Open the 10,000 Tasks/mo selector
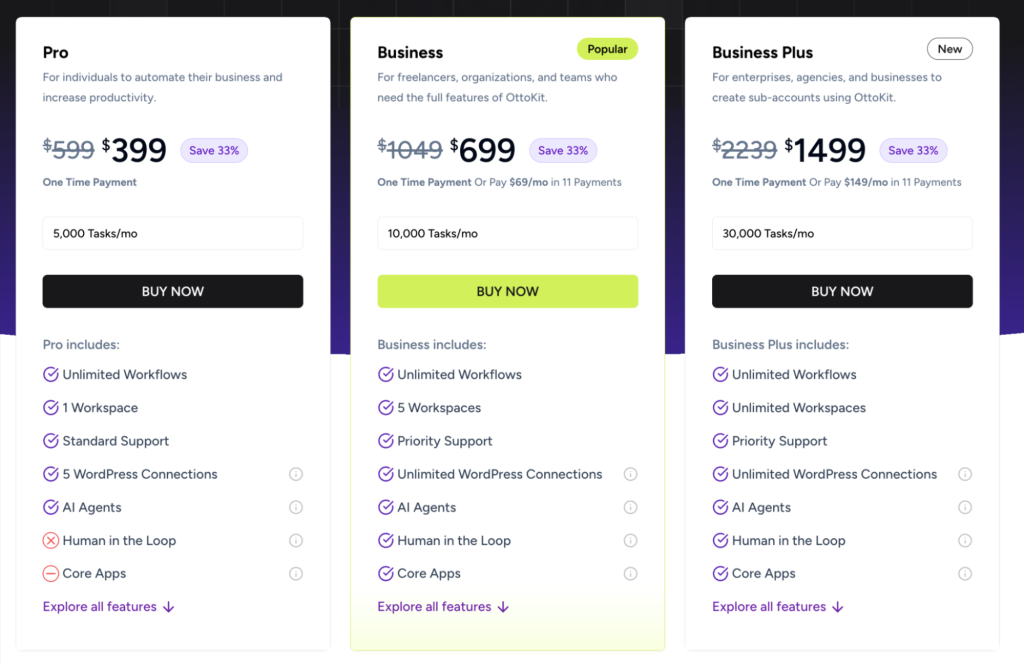Image resolution: width=1024 pixels, height=665 pixels. coord(507,233)
